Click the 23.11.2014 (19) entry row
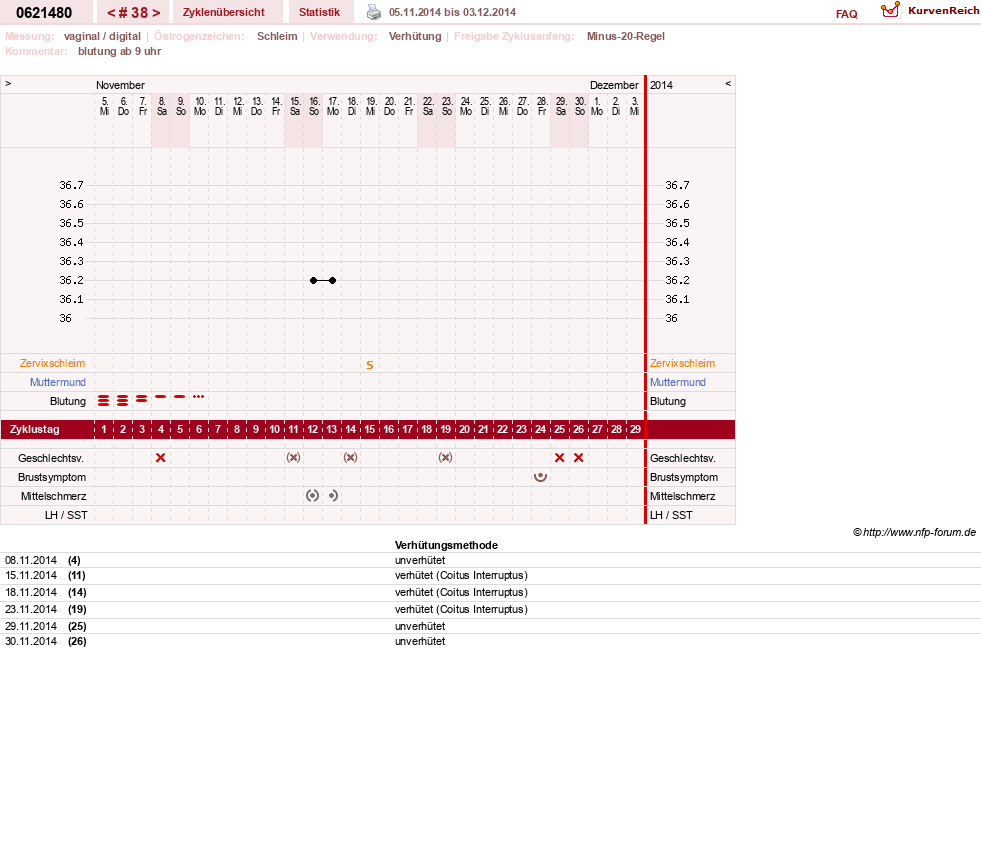Viewport: 981px width, 864px height. [x=490, y=609]
